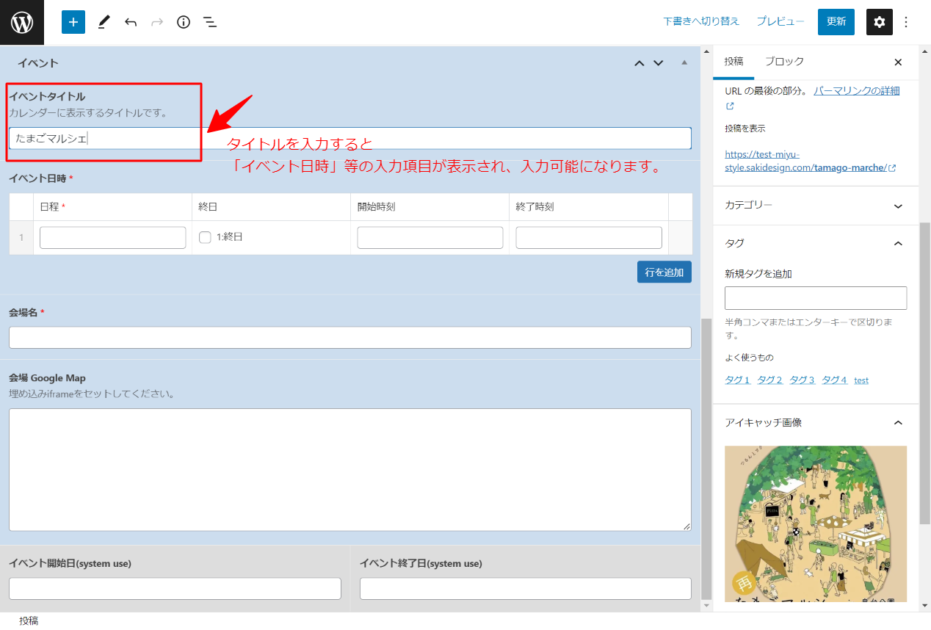Click the 行を追加 add row button
931x630 pixels.
click(664, 272)
